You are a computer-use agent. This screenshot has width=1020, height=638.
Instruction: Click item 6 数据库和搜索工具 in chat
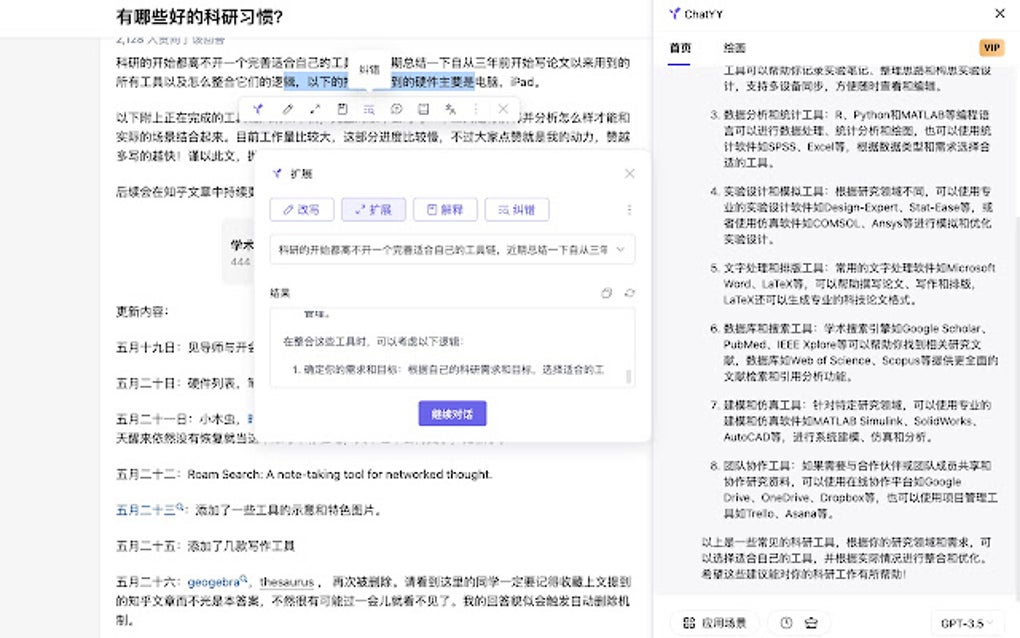(854, 352)
